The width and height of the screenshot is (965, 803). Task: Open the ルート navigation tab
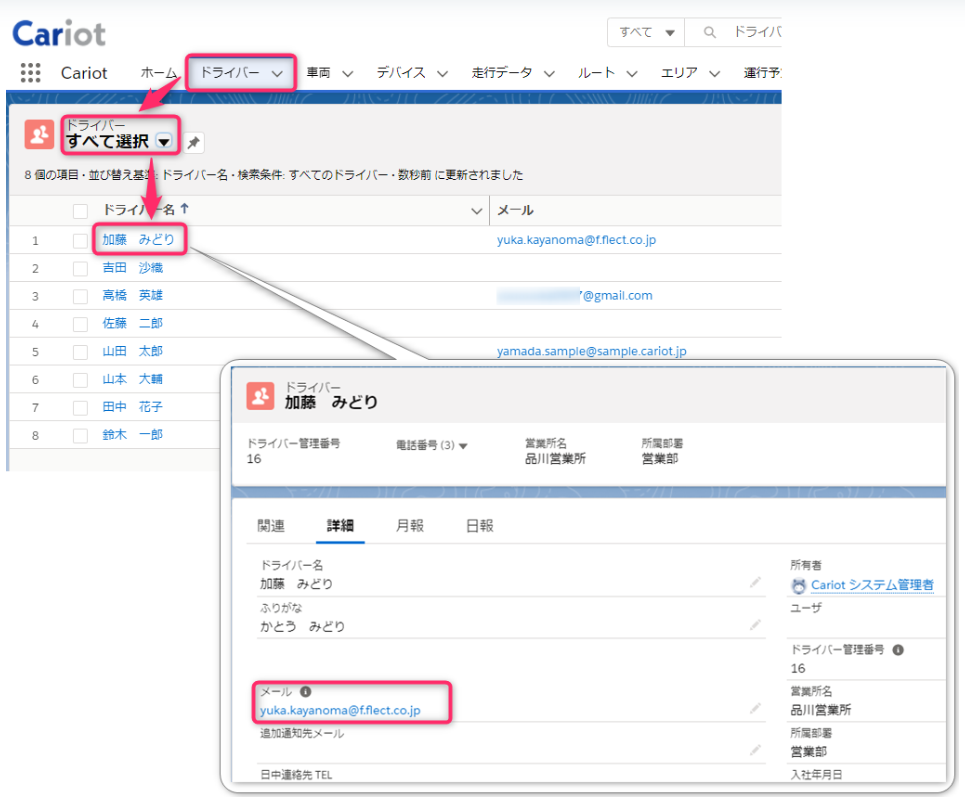click(596, 73)
